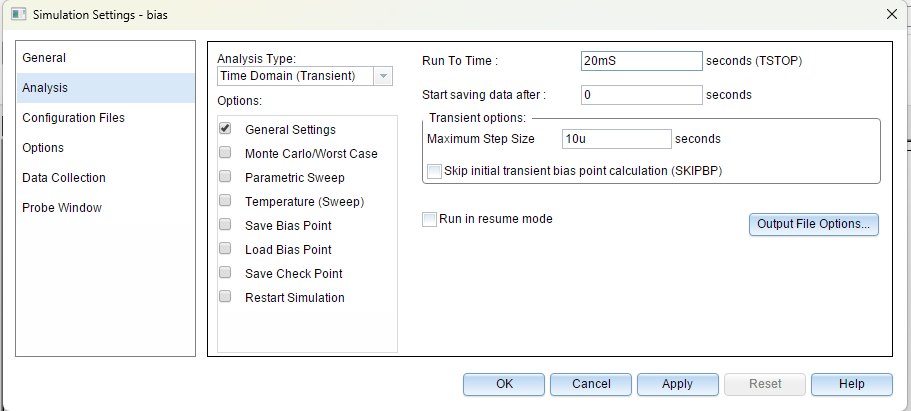Viewport: 911px width, 411px height.
Task: Check the Save Bias Point option
Action: pyautogui.click(x=225, y=225)
